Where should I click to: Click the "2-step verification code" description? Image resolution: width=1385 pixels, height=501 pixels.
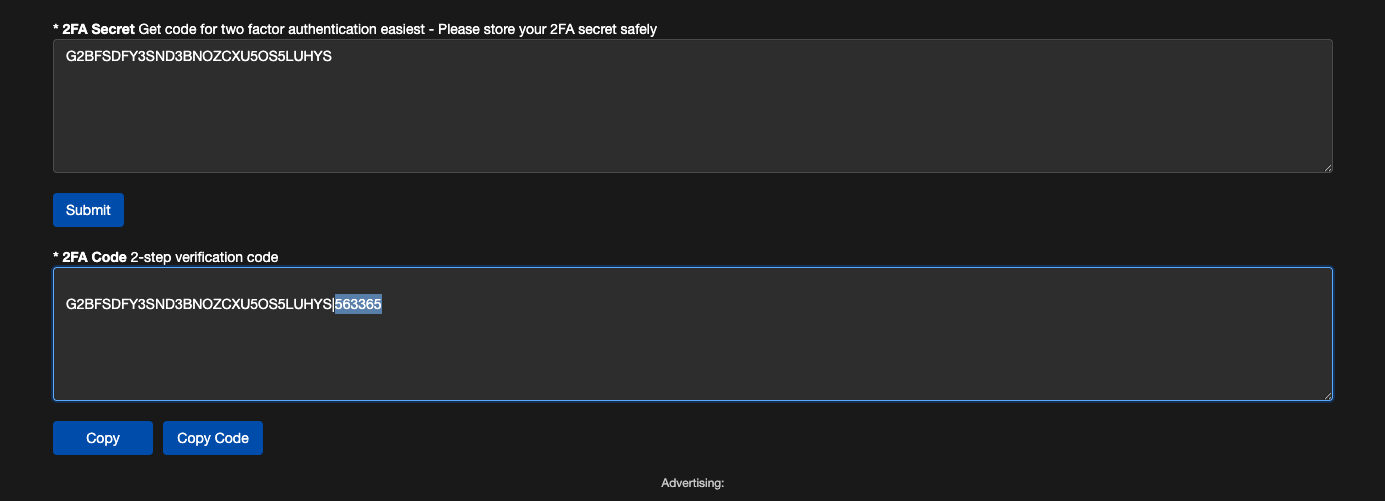click(x=204, y=257)
